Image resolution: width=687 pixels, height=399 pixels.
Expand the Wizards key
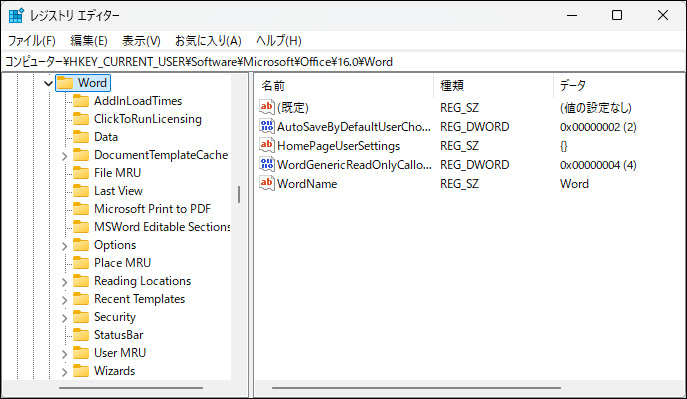64,372
